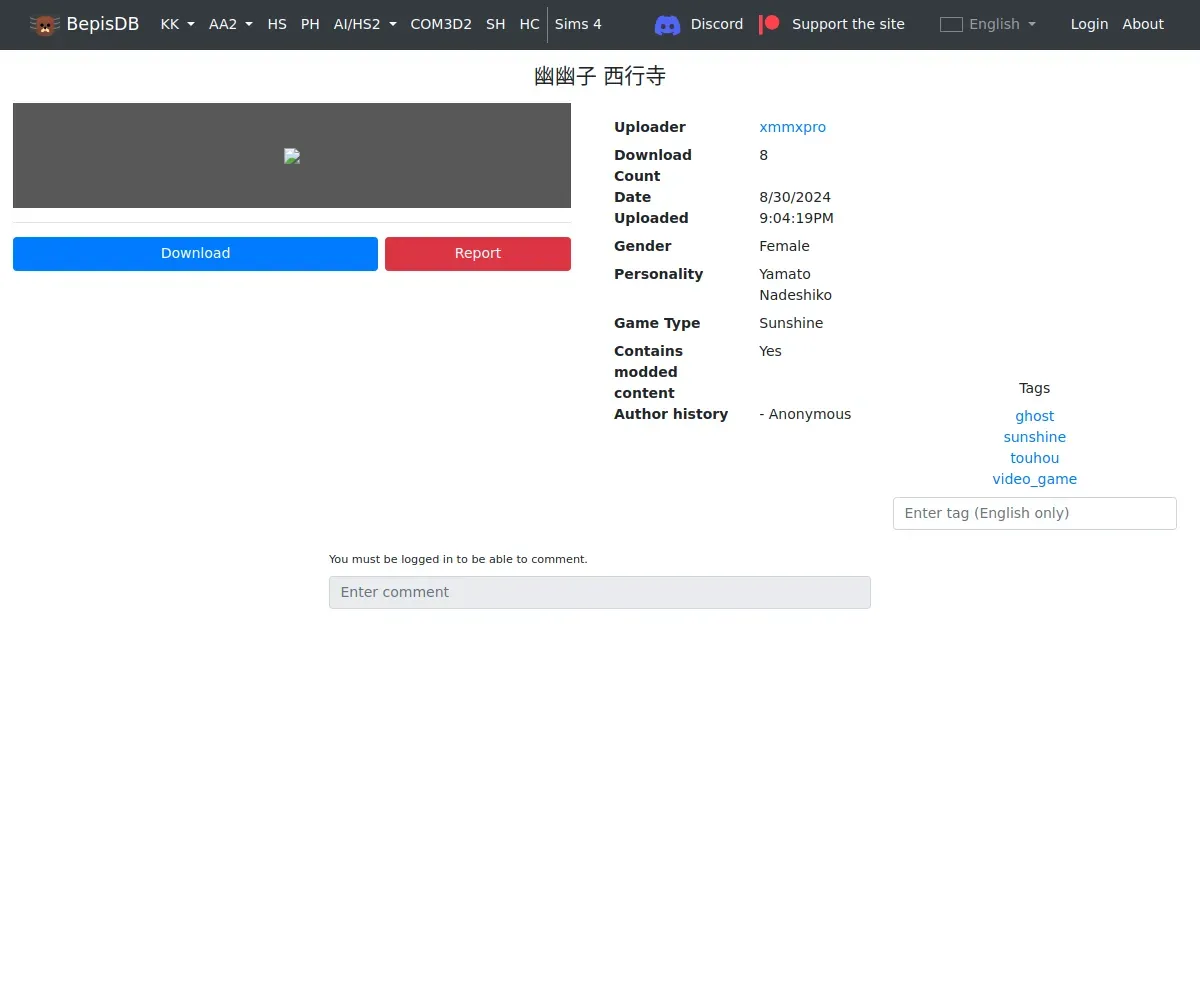The width and height of the screenshot is (1200, 1000).
Task: Click the language flag icon
Action: click(x=951, y=24)
